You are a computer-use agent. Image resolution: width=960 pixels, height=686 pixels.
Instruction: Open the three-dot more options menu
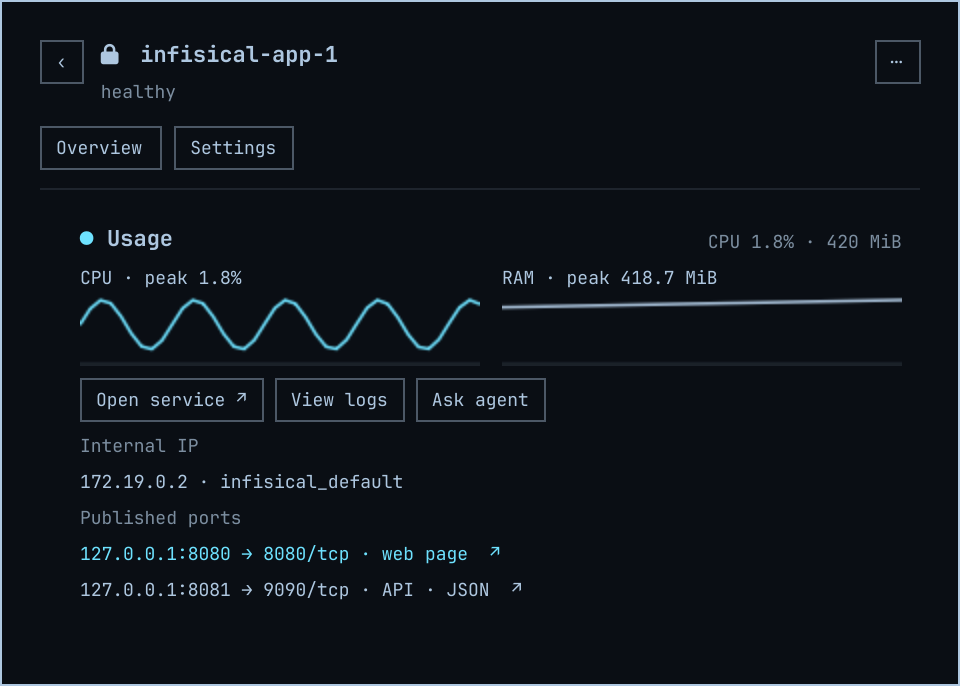click(898, 62)
